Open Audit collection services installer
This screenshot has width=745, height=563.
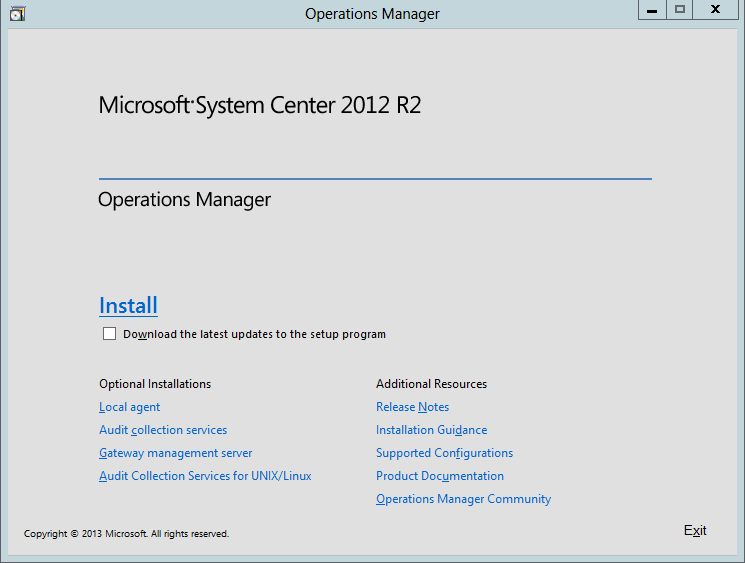pyautogui.click(x=163, y=430)
